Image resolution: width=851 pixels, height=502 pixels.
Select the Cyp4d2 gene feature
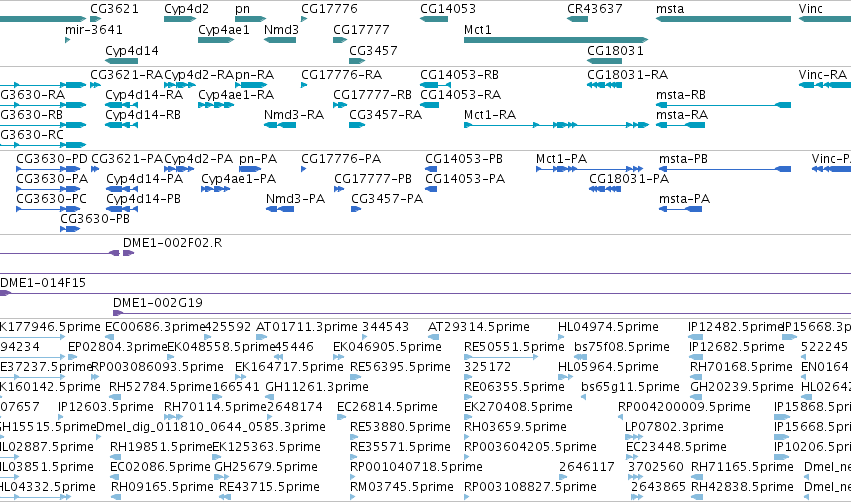[x=180, y=19]
